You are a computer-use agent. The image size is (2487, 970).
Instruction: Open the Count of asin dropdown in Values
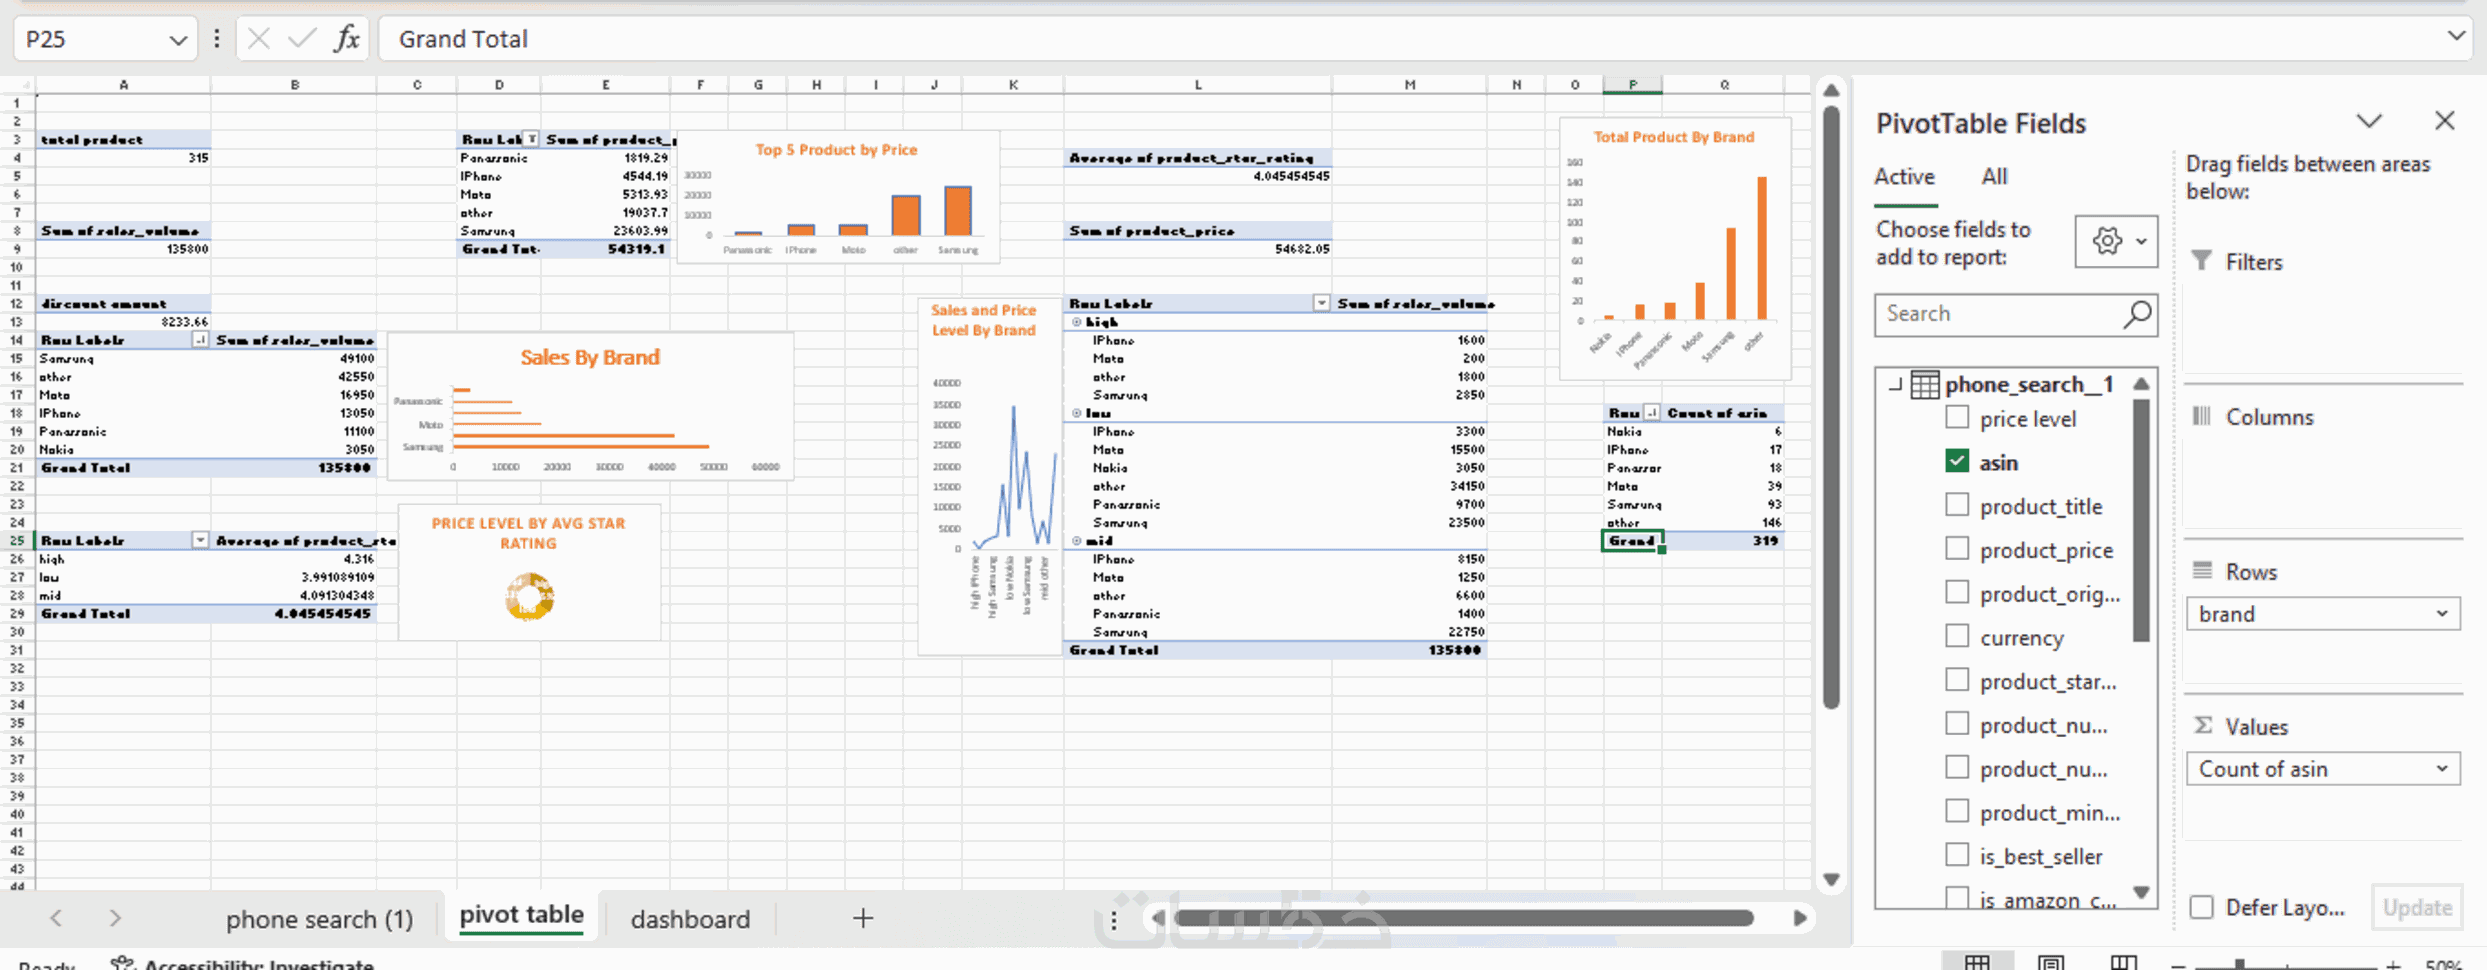click(x=2442, y=768)
